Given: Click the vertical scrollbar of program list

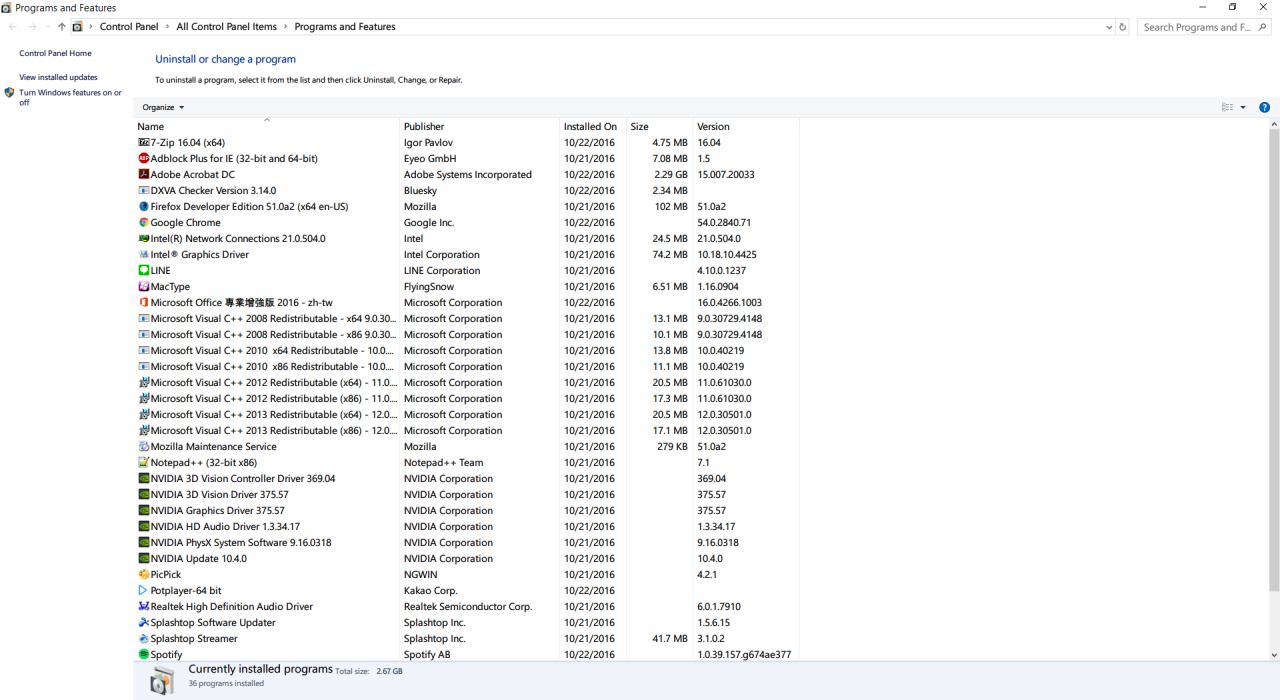Looking at the screenshot, I should [1273, 360].
